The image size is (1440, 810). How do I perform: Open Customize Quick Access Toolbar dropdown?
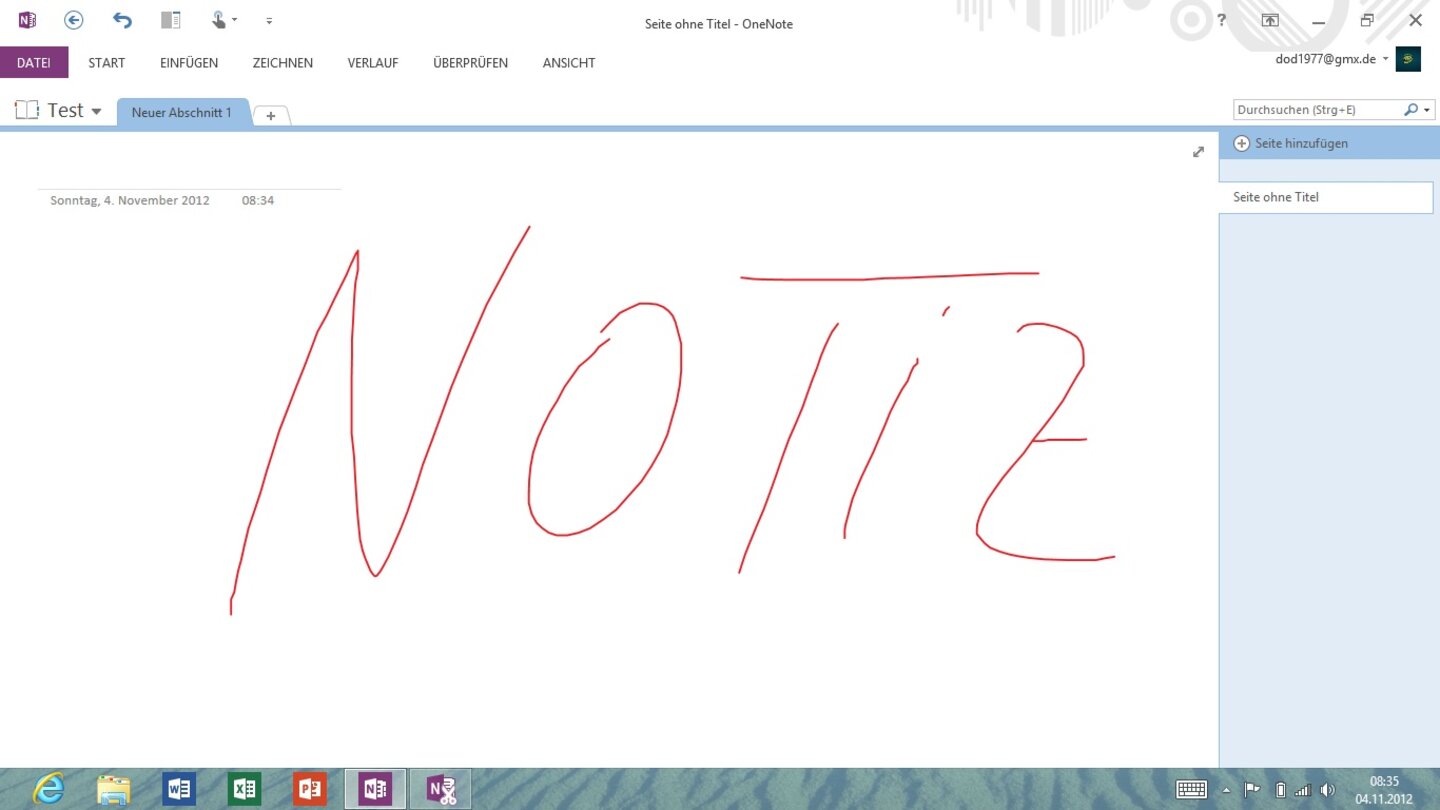(269, 20)
